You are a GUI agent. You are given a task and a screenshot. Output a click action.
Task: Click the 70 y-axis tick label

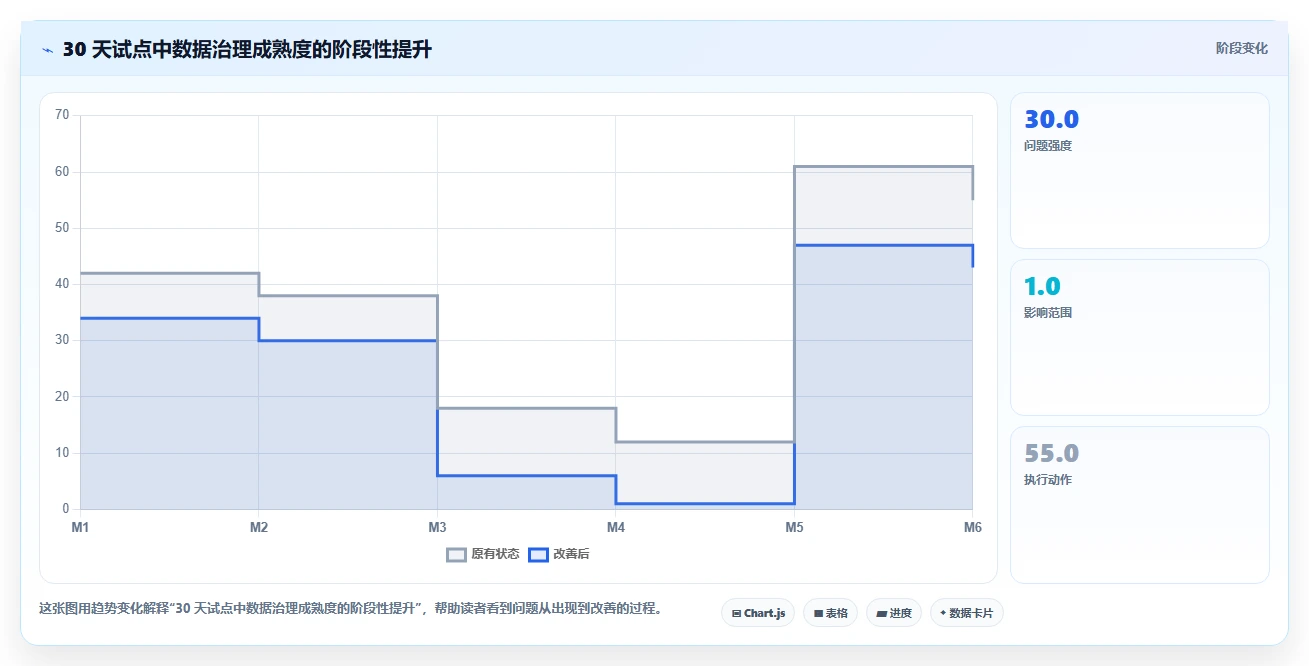[62, 115]
